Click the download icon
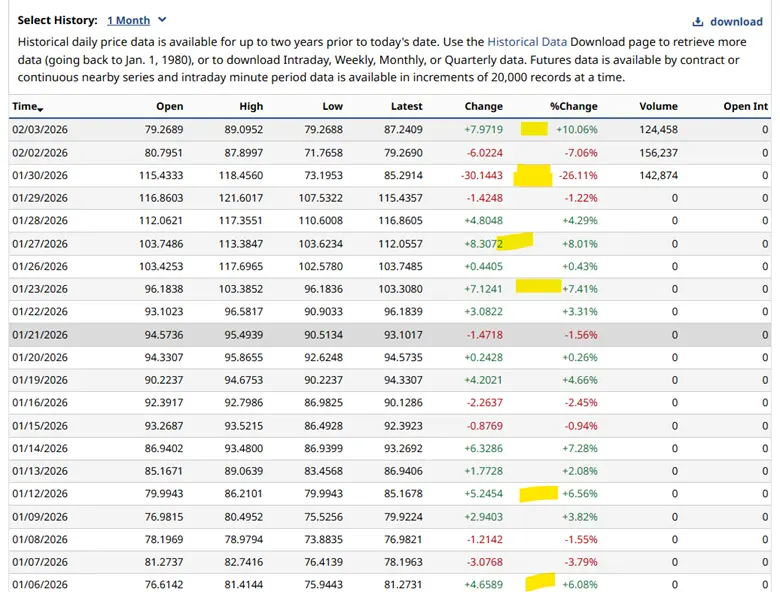This screenshot has width=780, height=592. click(698, 22)
